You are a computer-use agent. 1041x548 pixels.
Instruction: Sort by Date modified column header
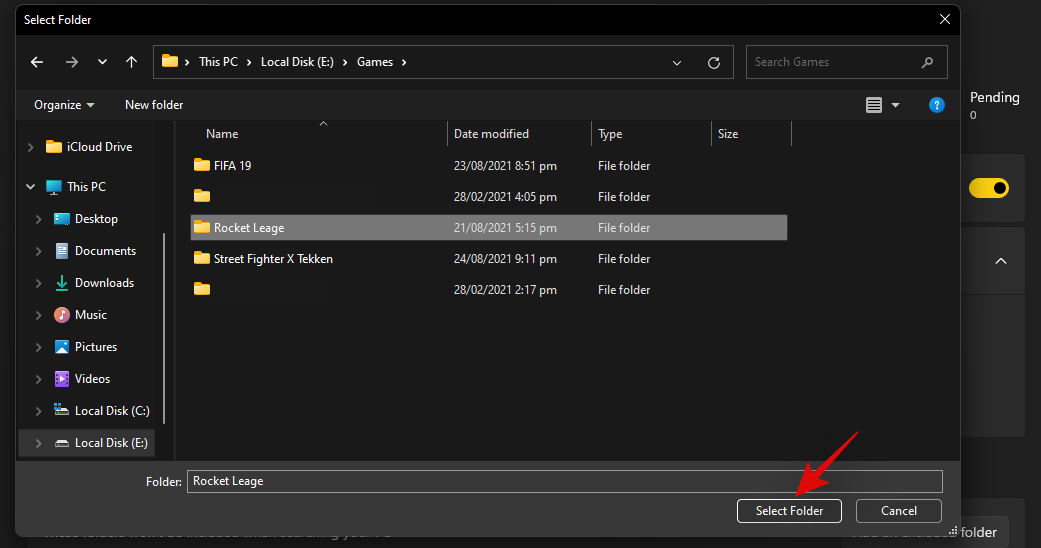tap(491, 134)
